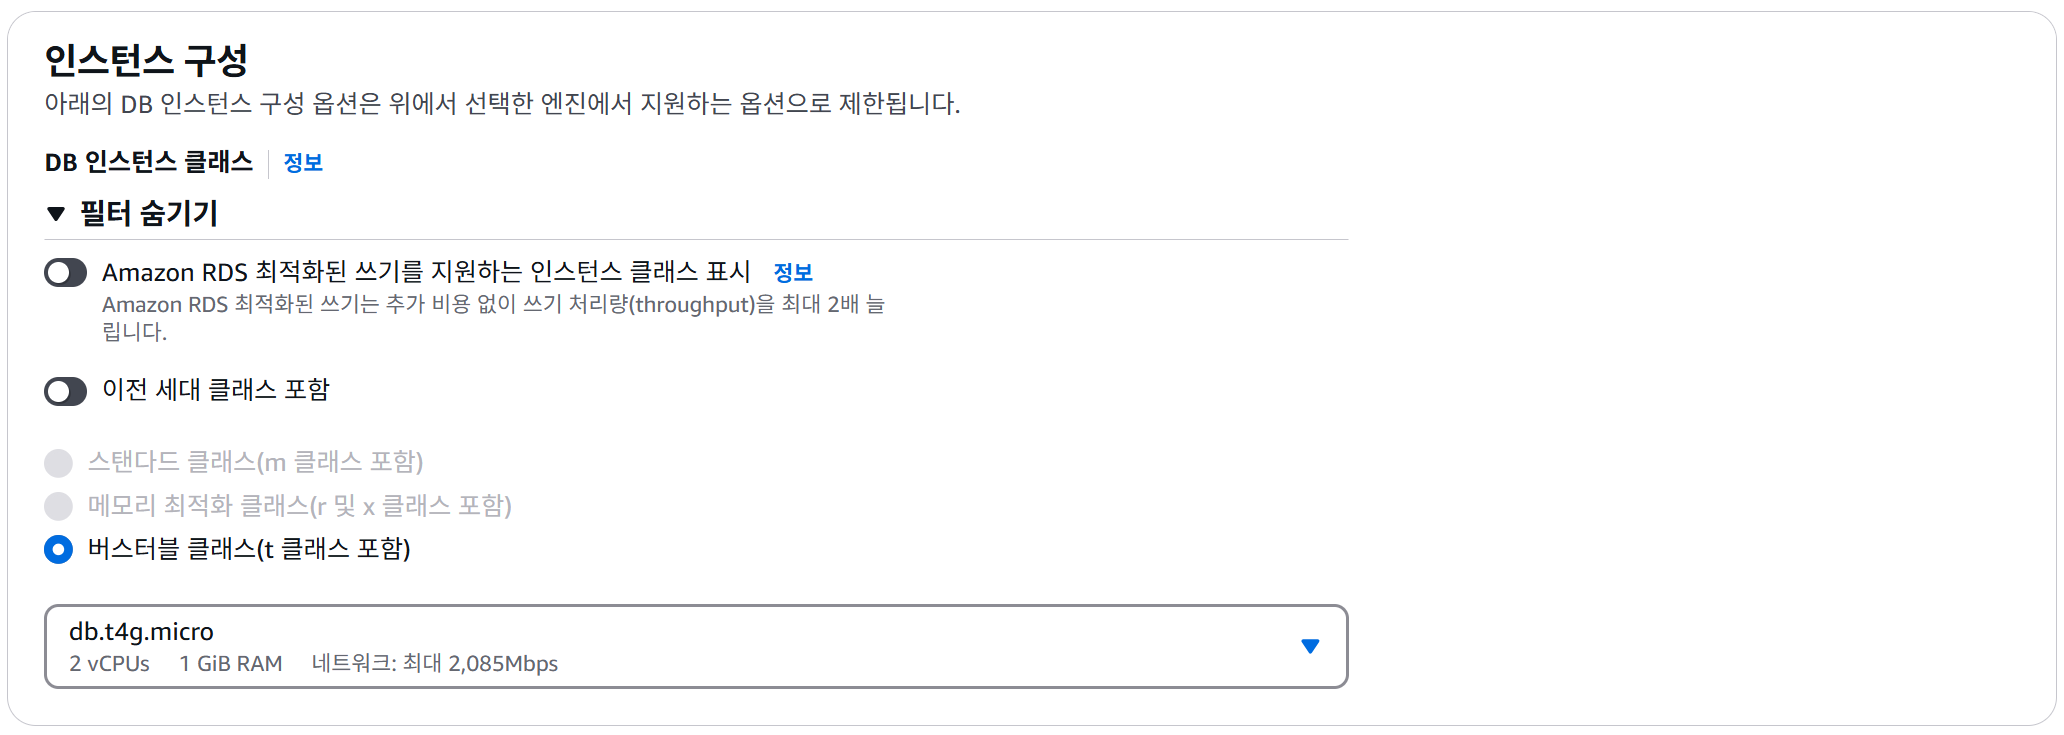Click the 인스턴스 구성 section heading
Screen dimensions: 2064x735
click(146, 61)
